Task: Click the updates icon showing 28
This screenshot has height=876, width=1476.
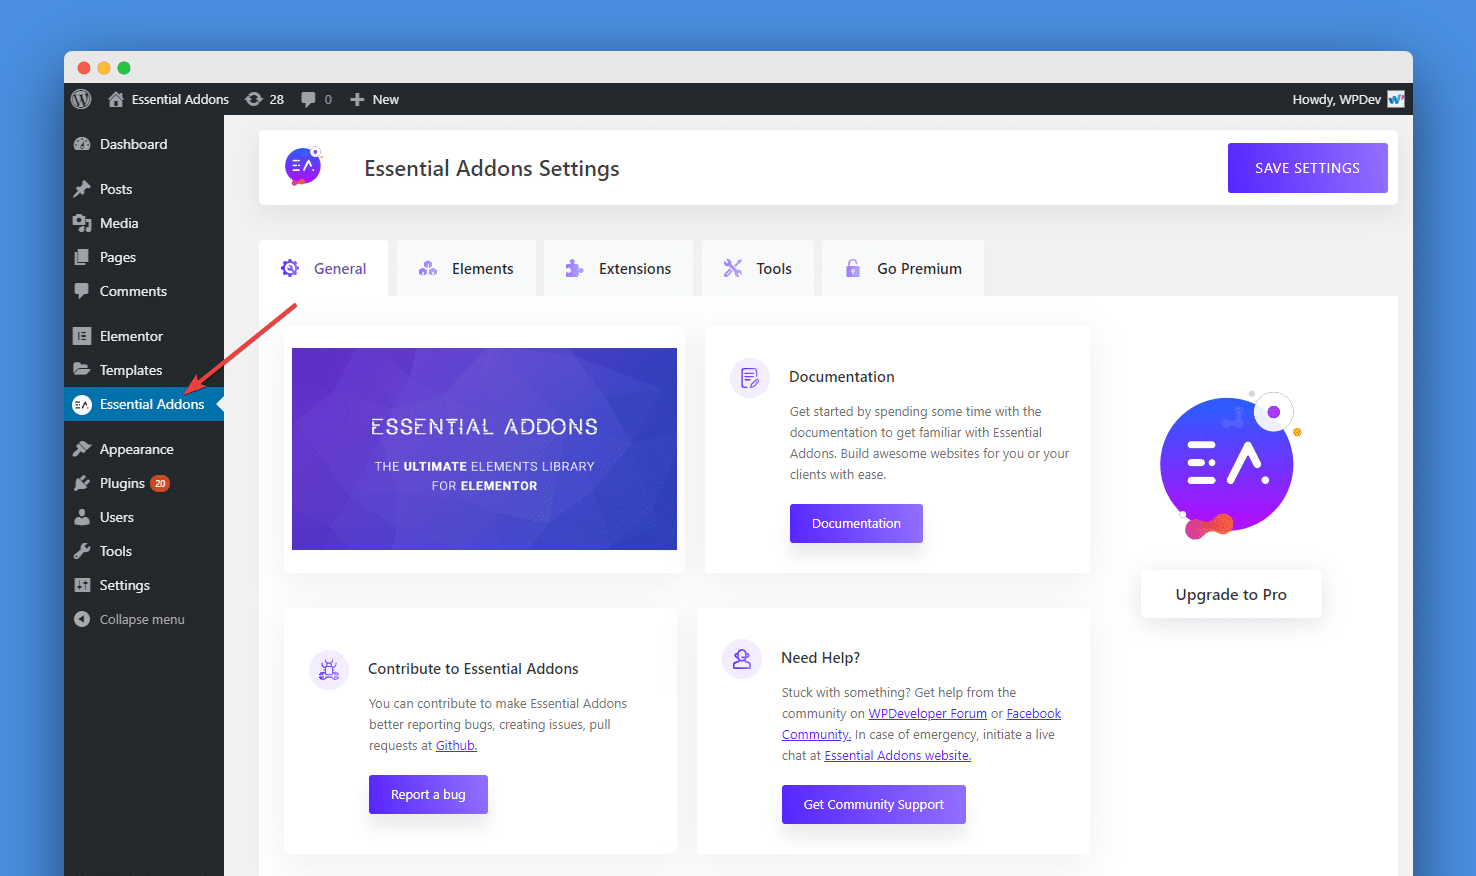Action: point(254,99)
